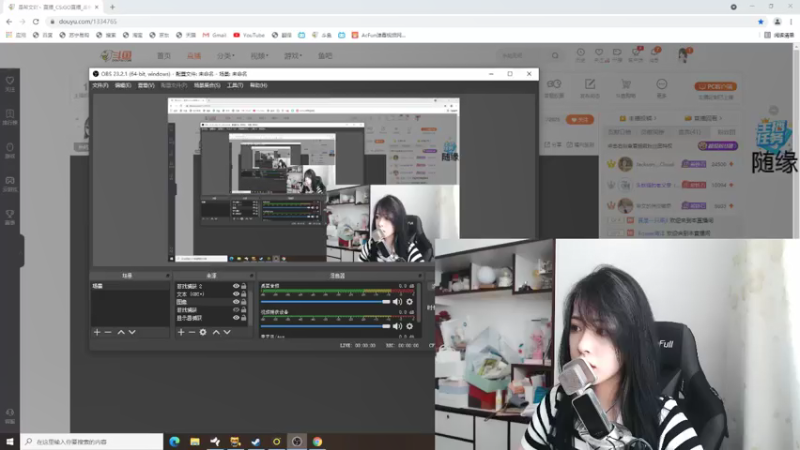Image resolution: width=800 pixels, height=450 pixels.
Task: Toggle visibility of 文本 (GDI+) source
Action: point(236,294)
